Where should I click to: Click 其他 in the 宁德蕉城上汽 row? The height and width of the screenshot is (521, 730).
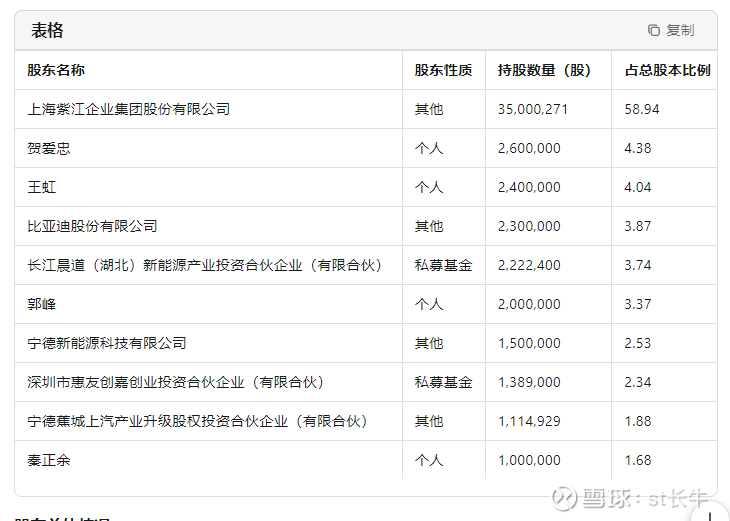point(429,421)
